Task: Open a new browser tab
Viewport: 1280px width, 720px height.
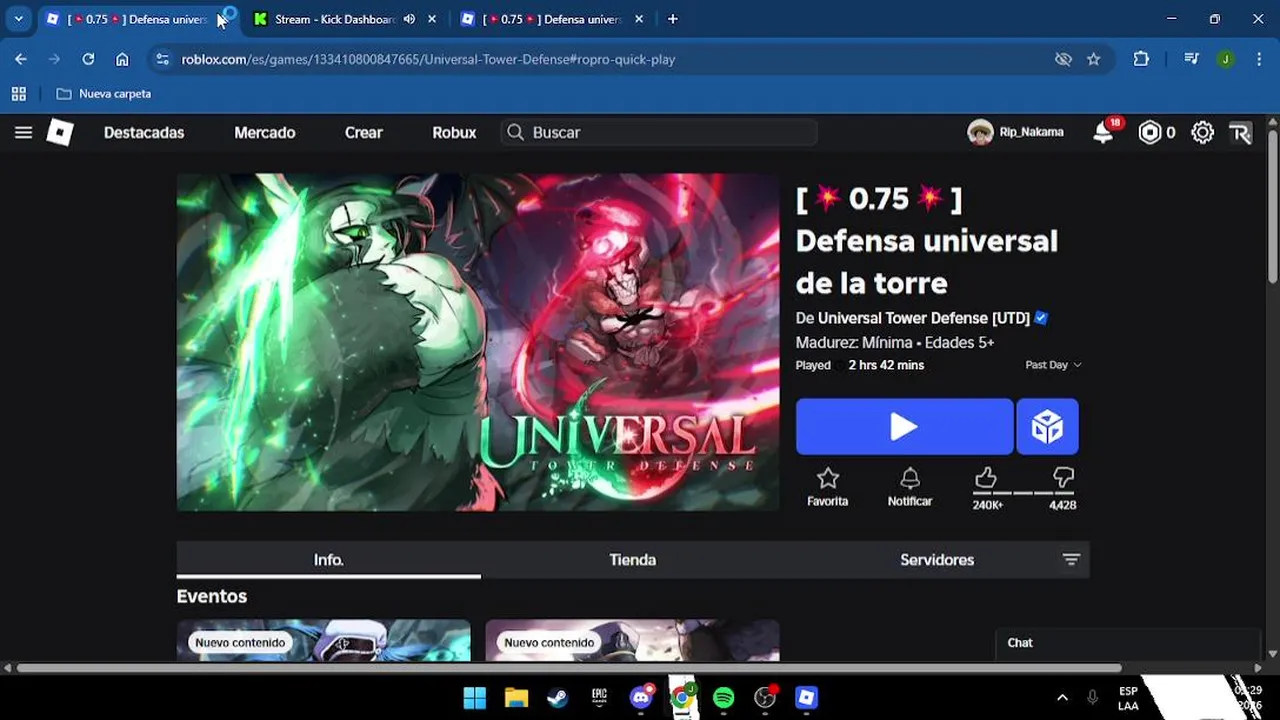Action: click(673, 19)
